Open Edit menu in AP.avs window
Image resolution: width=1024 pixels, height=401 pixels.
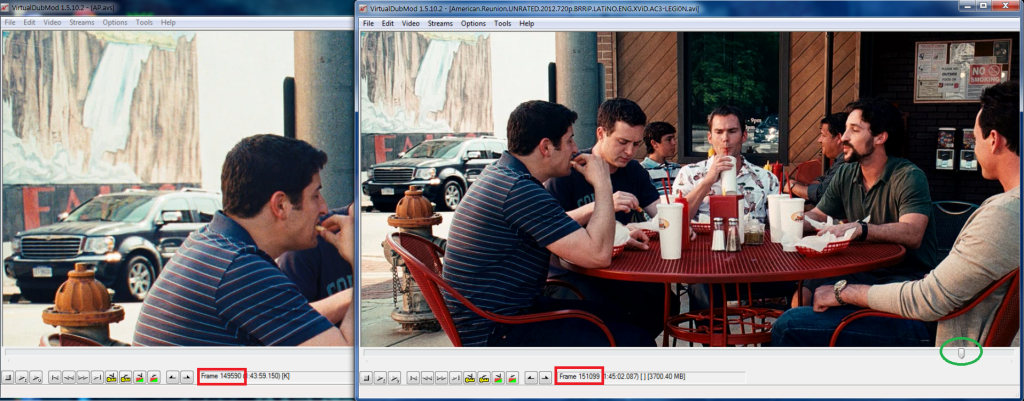(x=29, y=22)
